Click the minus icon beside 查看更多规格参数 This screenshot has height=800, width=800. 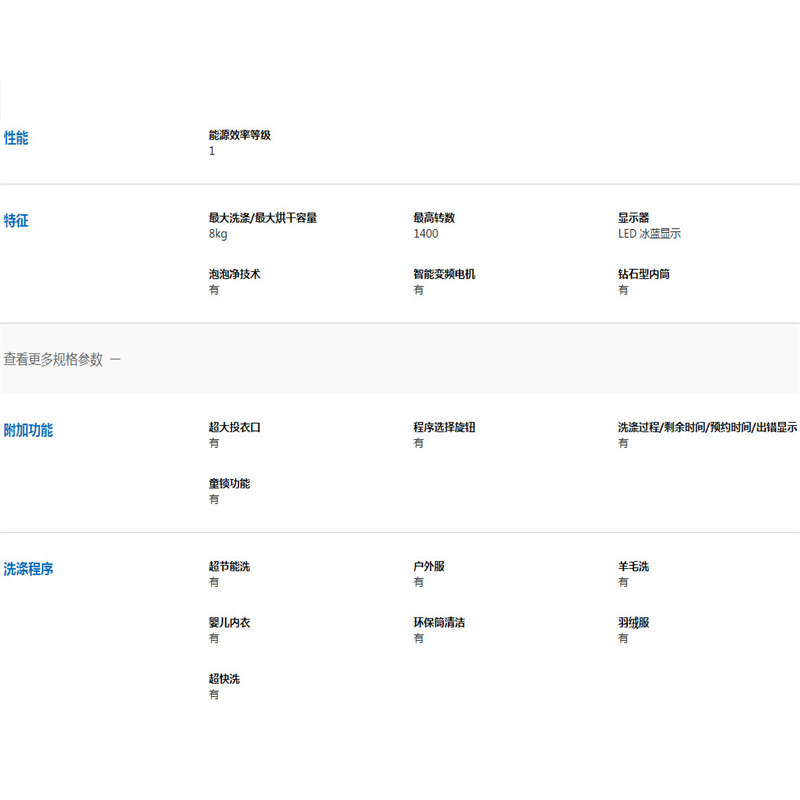point(115,359)
